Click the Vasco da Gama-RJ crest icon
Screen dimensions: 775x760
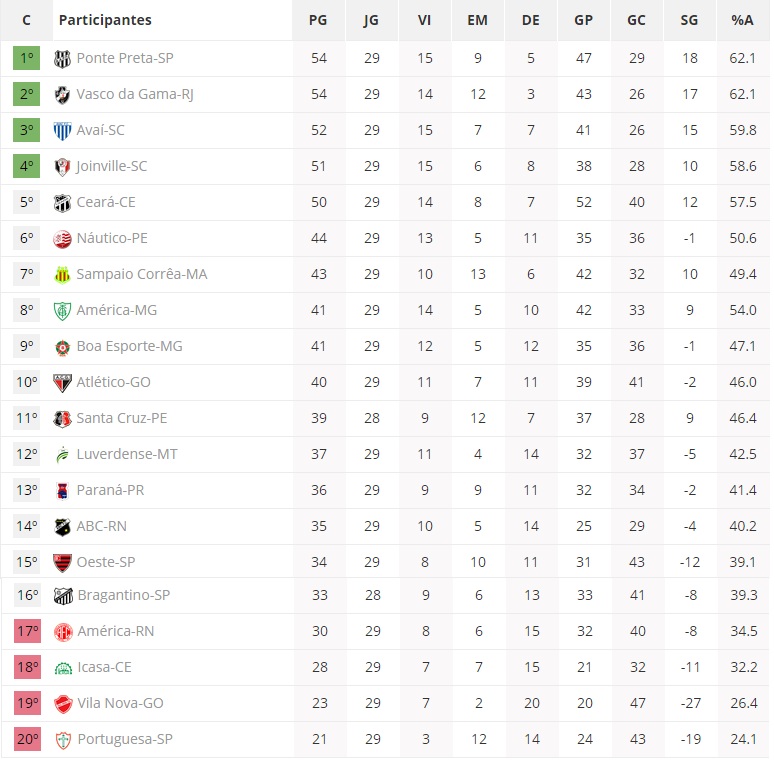point(62,95)
